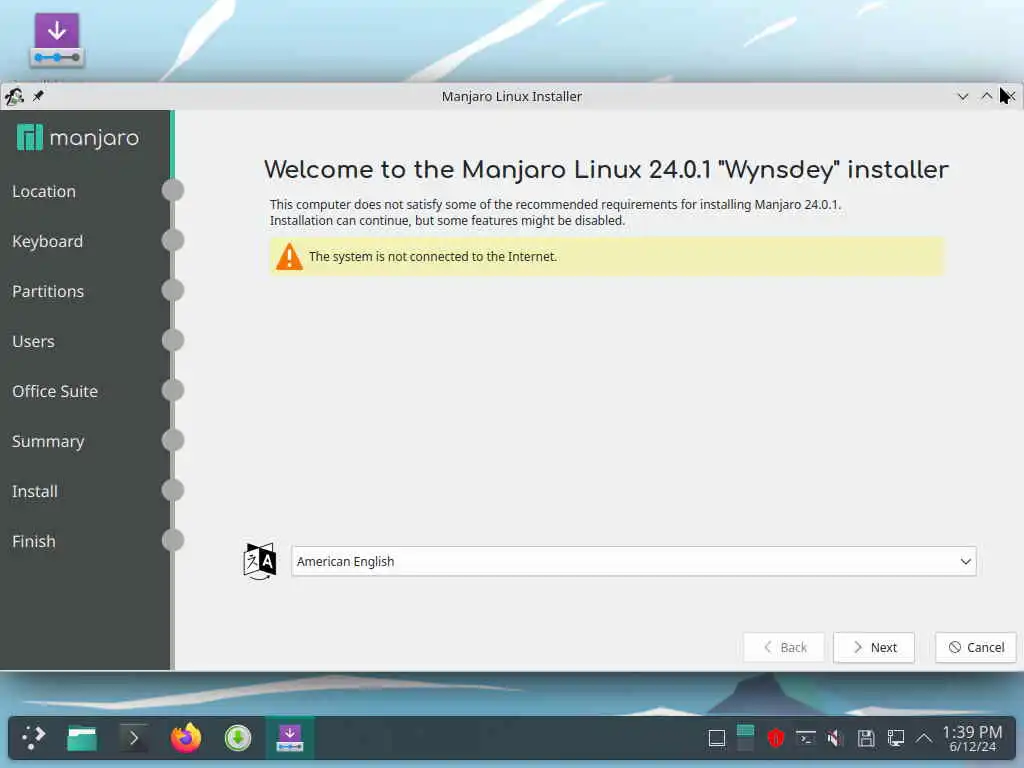Open the green download app on taskbar
Image resolution: width=1024 pixels, height=768 pixels.
coord(238,738)
